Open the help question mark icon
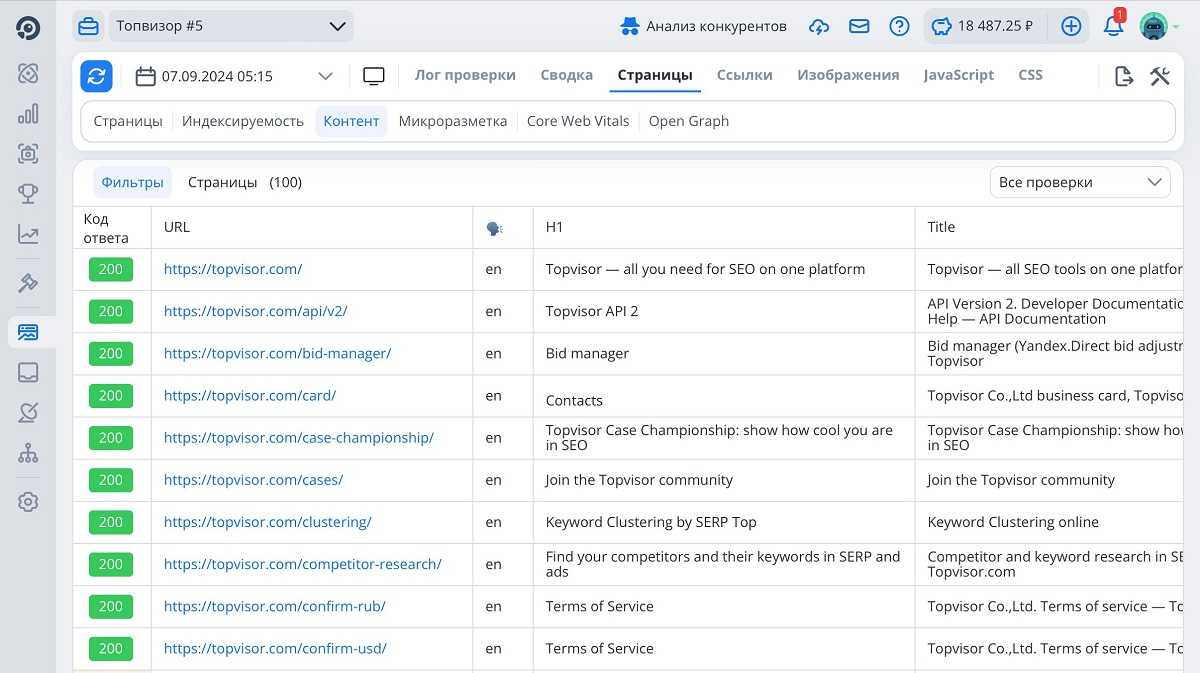This screenshot has height=673, width=1200. (x=899, y=26)
